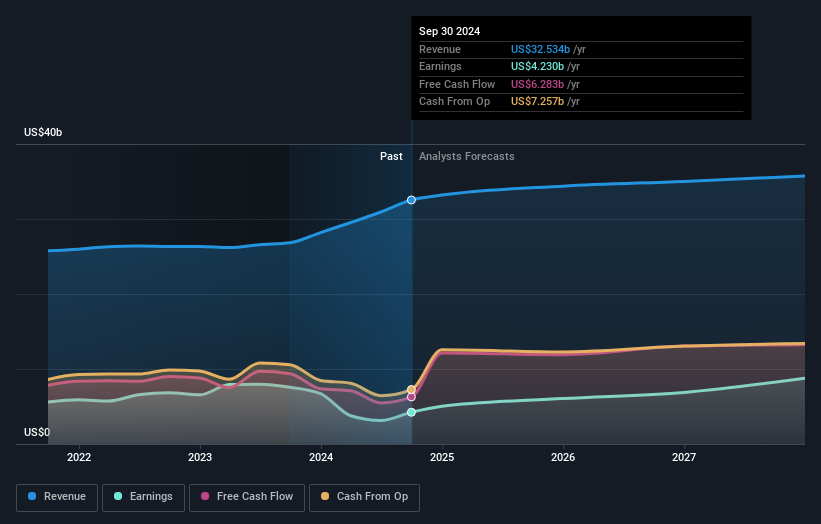The width and height of the screenshot is (821, 524).
Task: Toggle the Revenue legend series
Action: (x=57, y=497)
